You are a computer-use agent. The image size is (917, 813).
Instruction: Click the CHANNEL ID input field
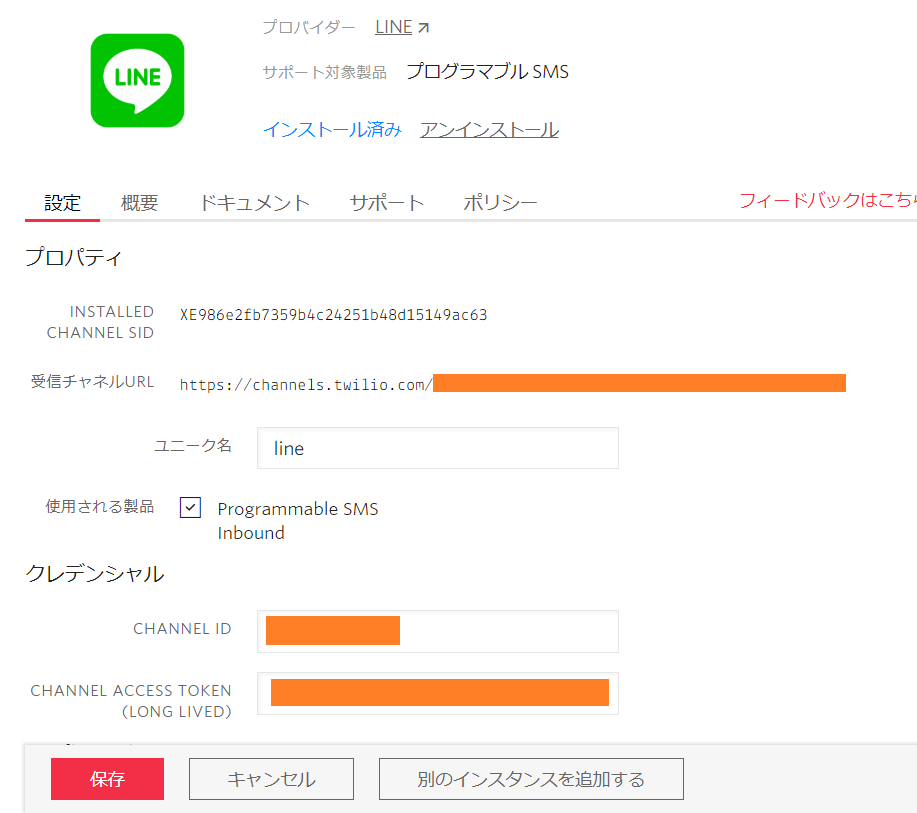437,630
